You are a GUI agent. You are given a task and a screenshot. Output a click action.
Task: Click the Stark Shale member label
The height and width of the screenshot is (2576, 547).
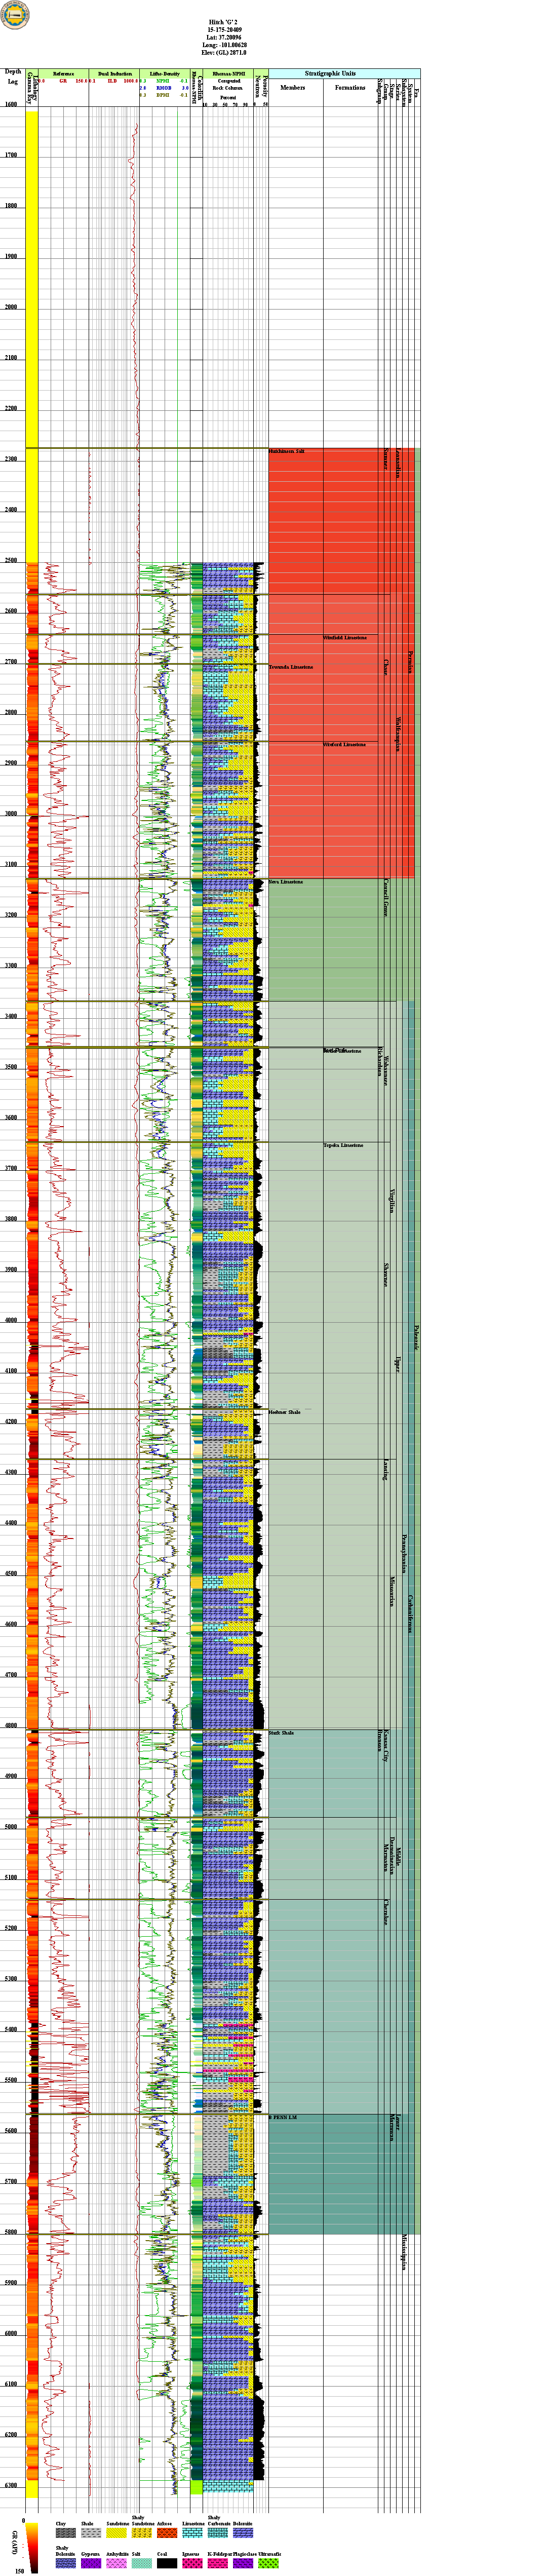coord(281,1733)
